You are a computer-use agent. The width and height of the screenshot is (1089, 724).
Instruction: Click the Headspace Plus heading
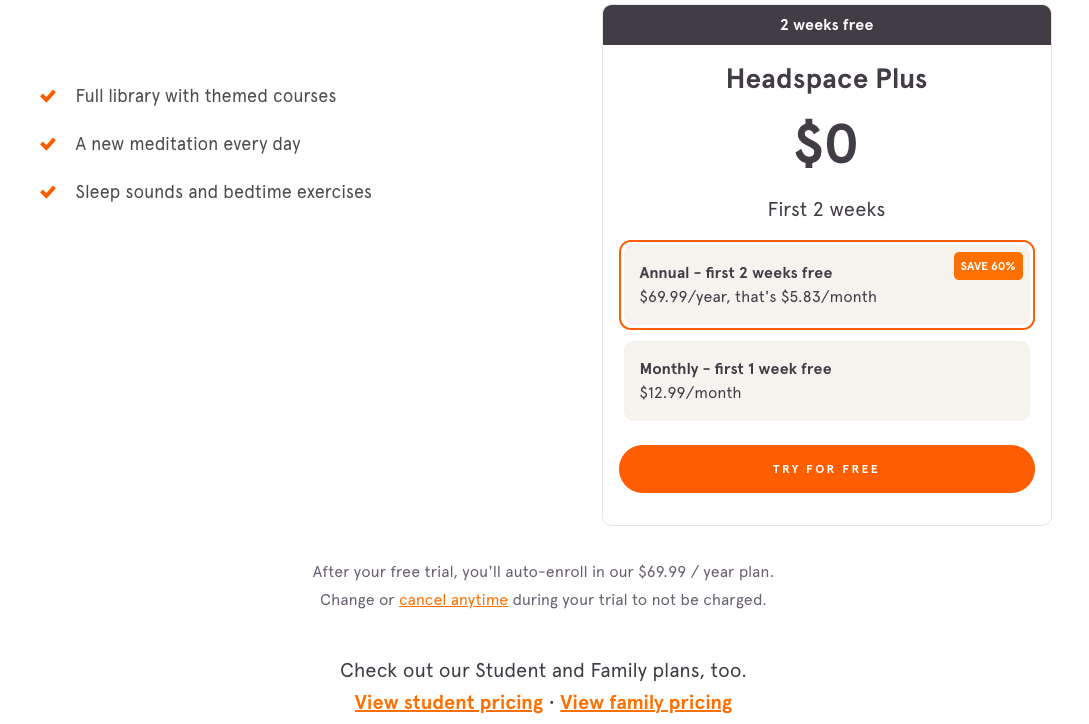coord(826,79)
